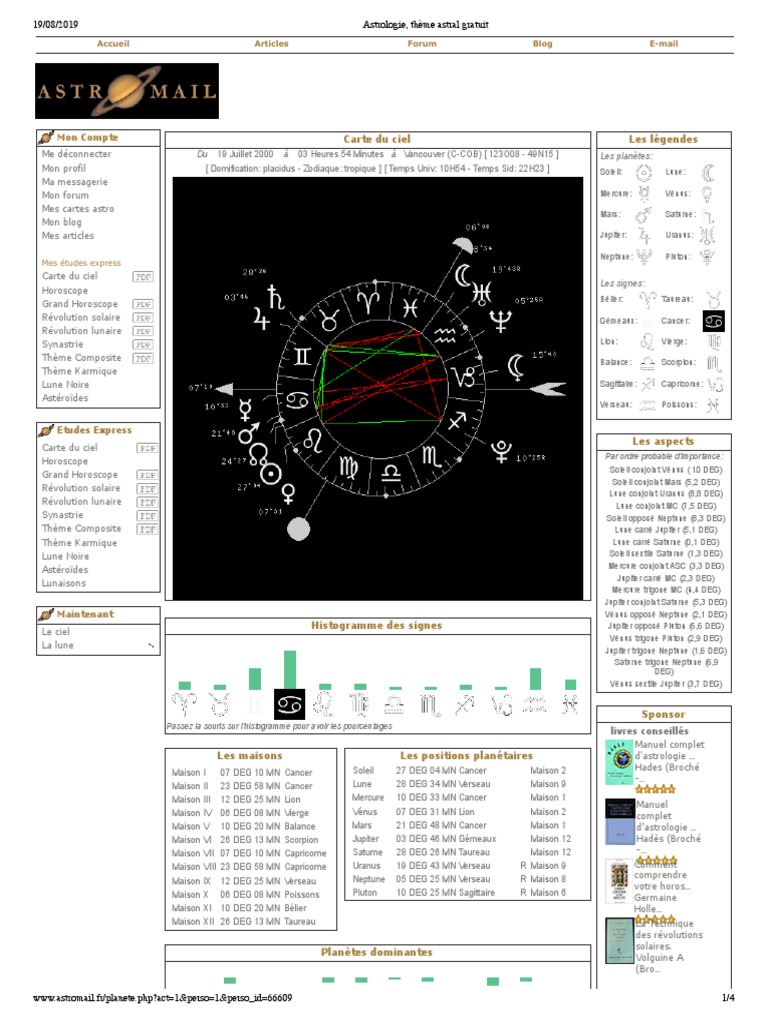Screen dimensions: 768x1024
Task: Click the PDF icon next to Révolution solaire in Etudes Express
Action: pyautogui.click(x=147, y=489)
